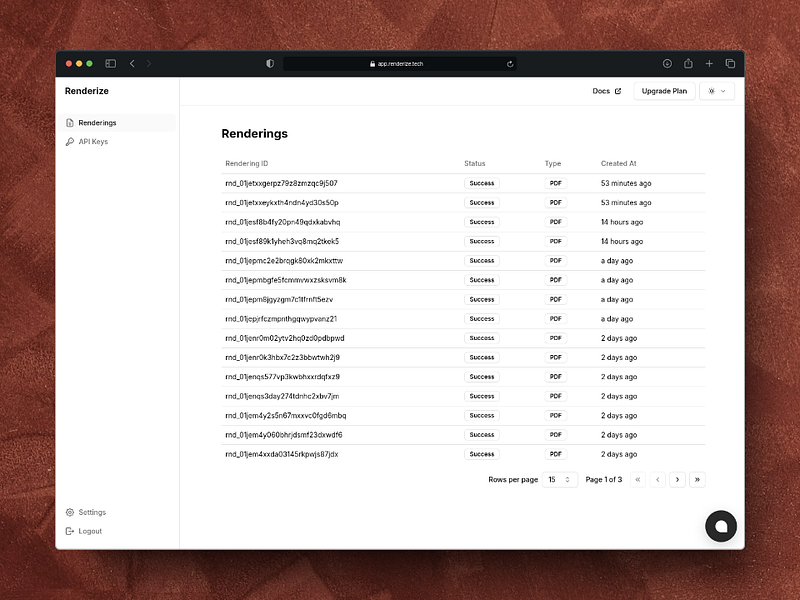800x600 pixels.
Task: Go to the next page
Action: point(678,480)
